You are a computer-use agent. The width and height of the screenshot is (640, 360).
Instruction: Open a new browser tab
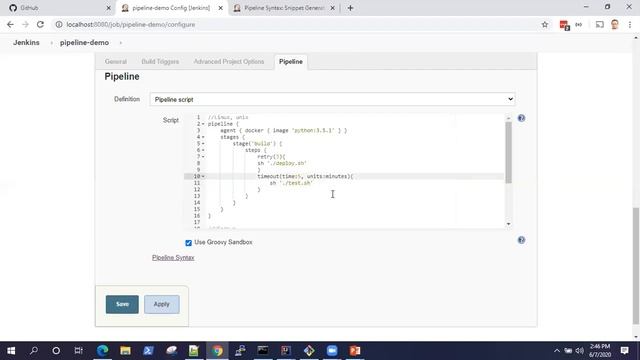point(350,8)
